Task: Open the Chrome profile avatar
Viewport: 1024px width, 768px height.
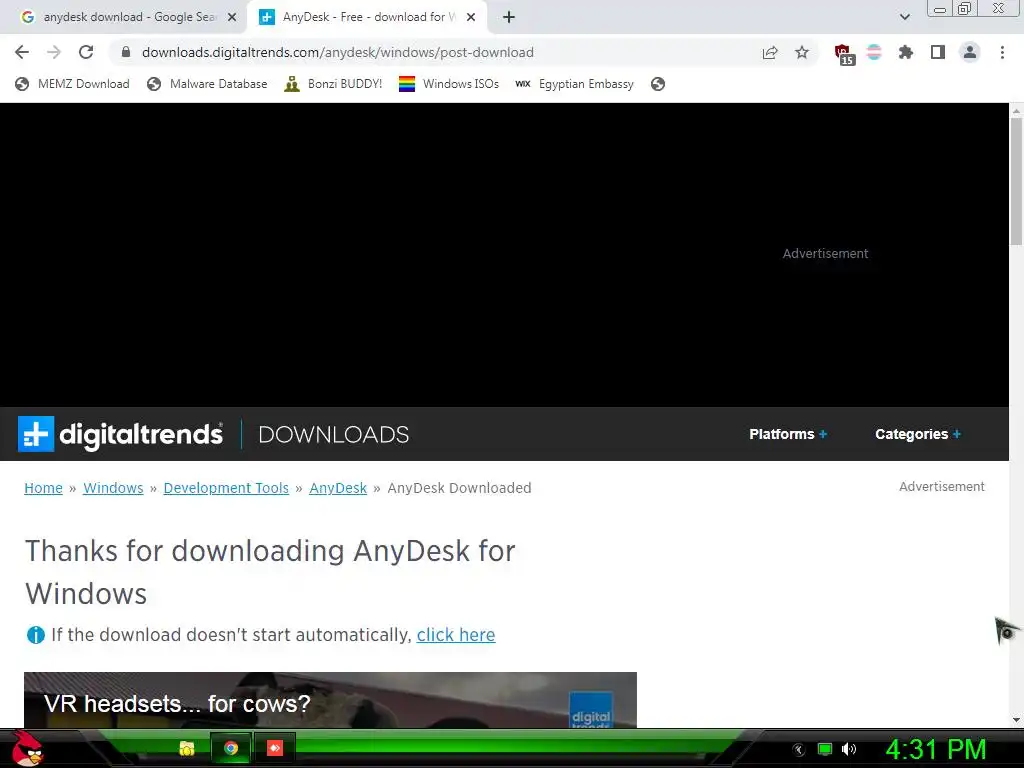Action: [970, 52]
